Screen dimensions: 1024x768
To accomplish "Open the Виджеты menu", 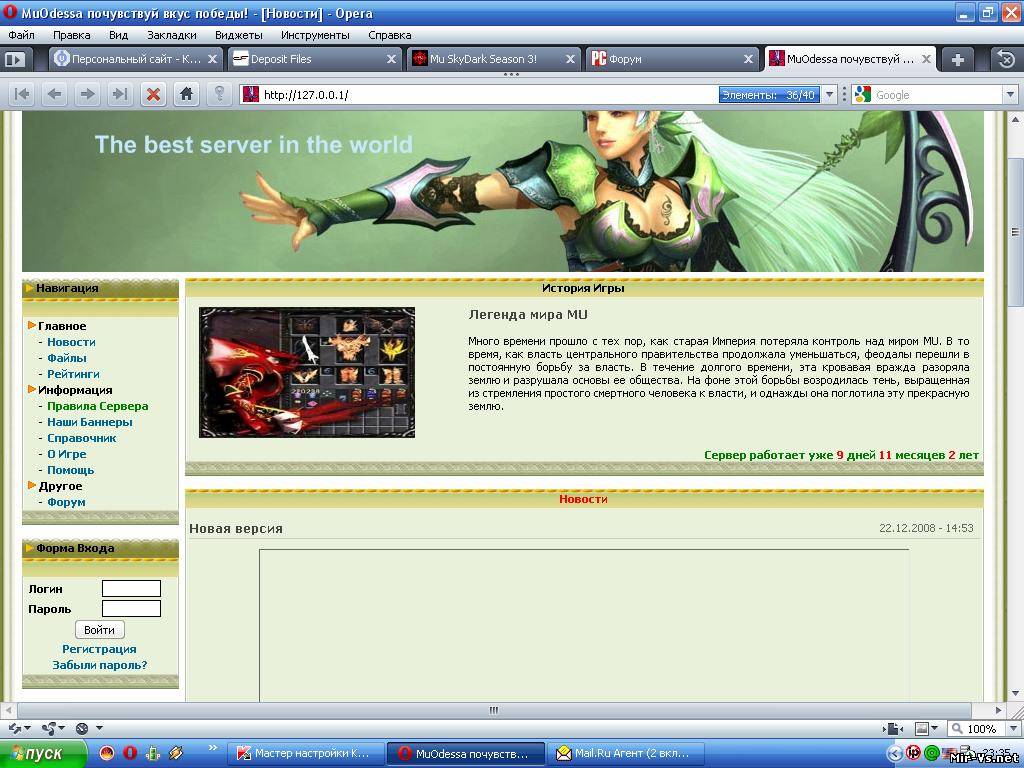I will click(239, 35).
